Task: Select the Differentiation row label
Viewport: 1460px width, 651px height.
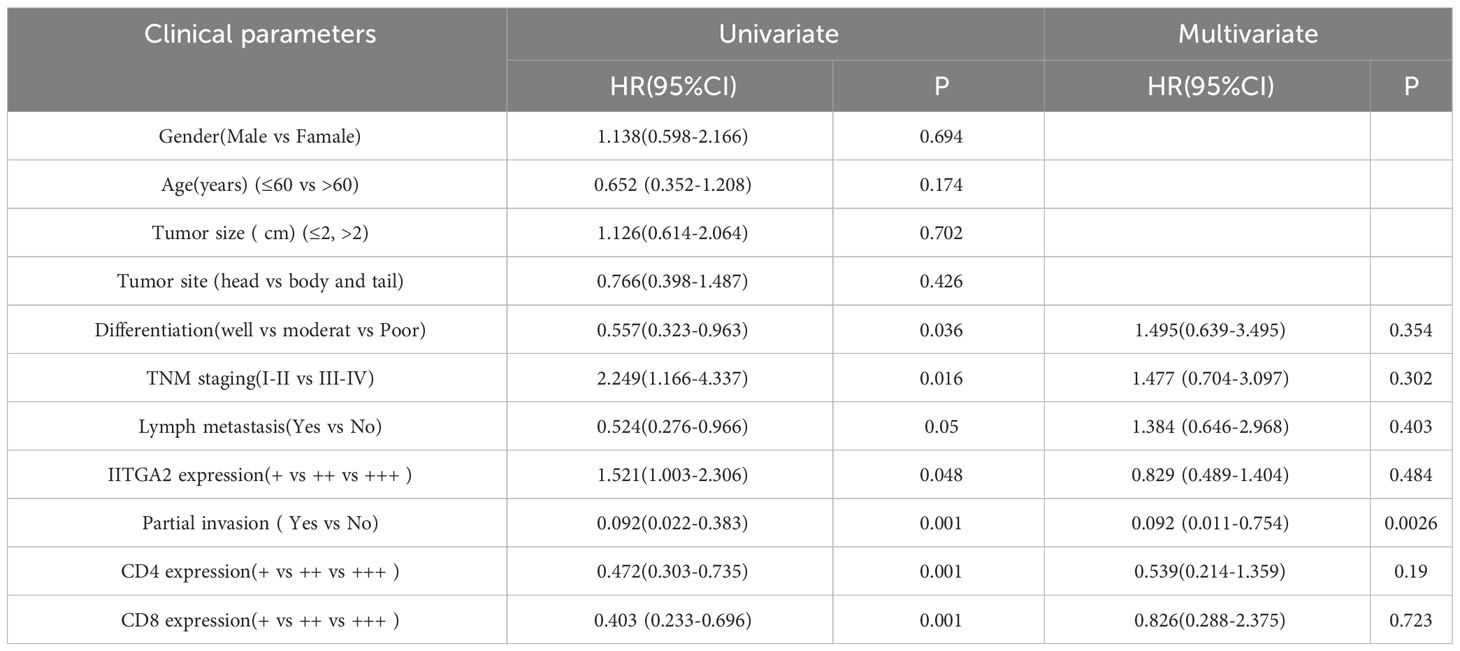Action: [x=257, y=330]
